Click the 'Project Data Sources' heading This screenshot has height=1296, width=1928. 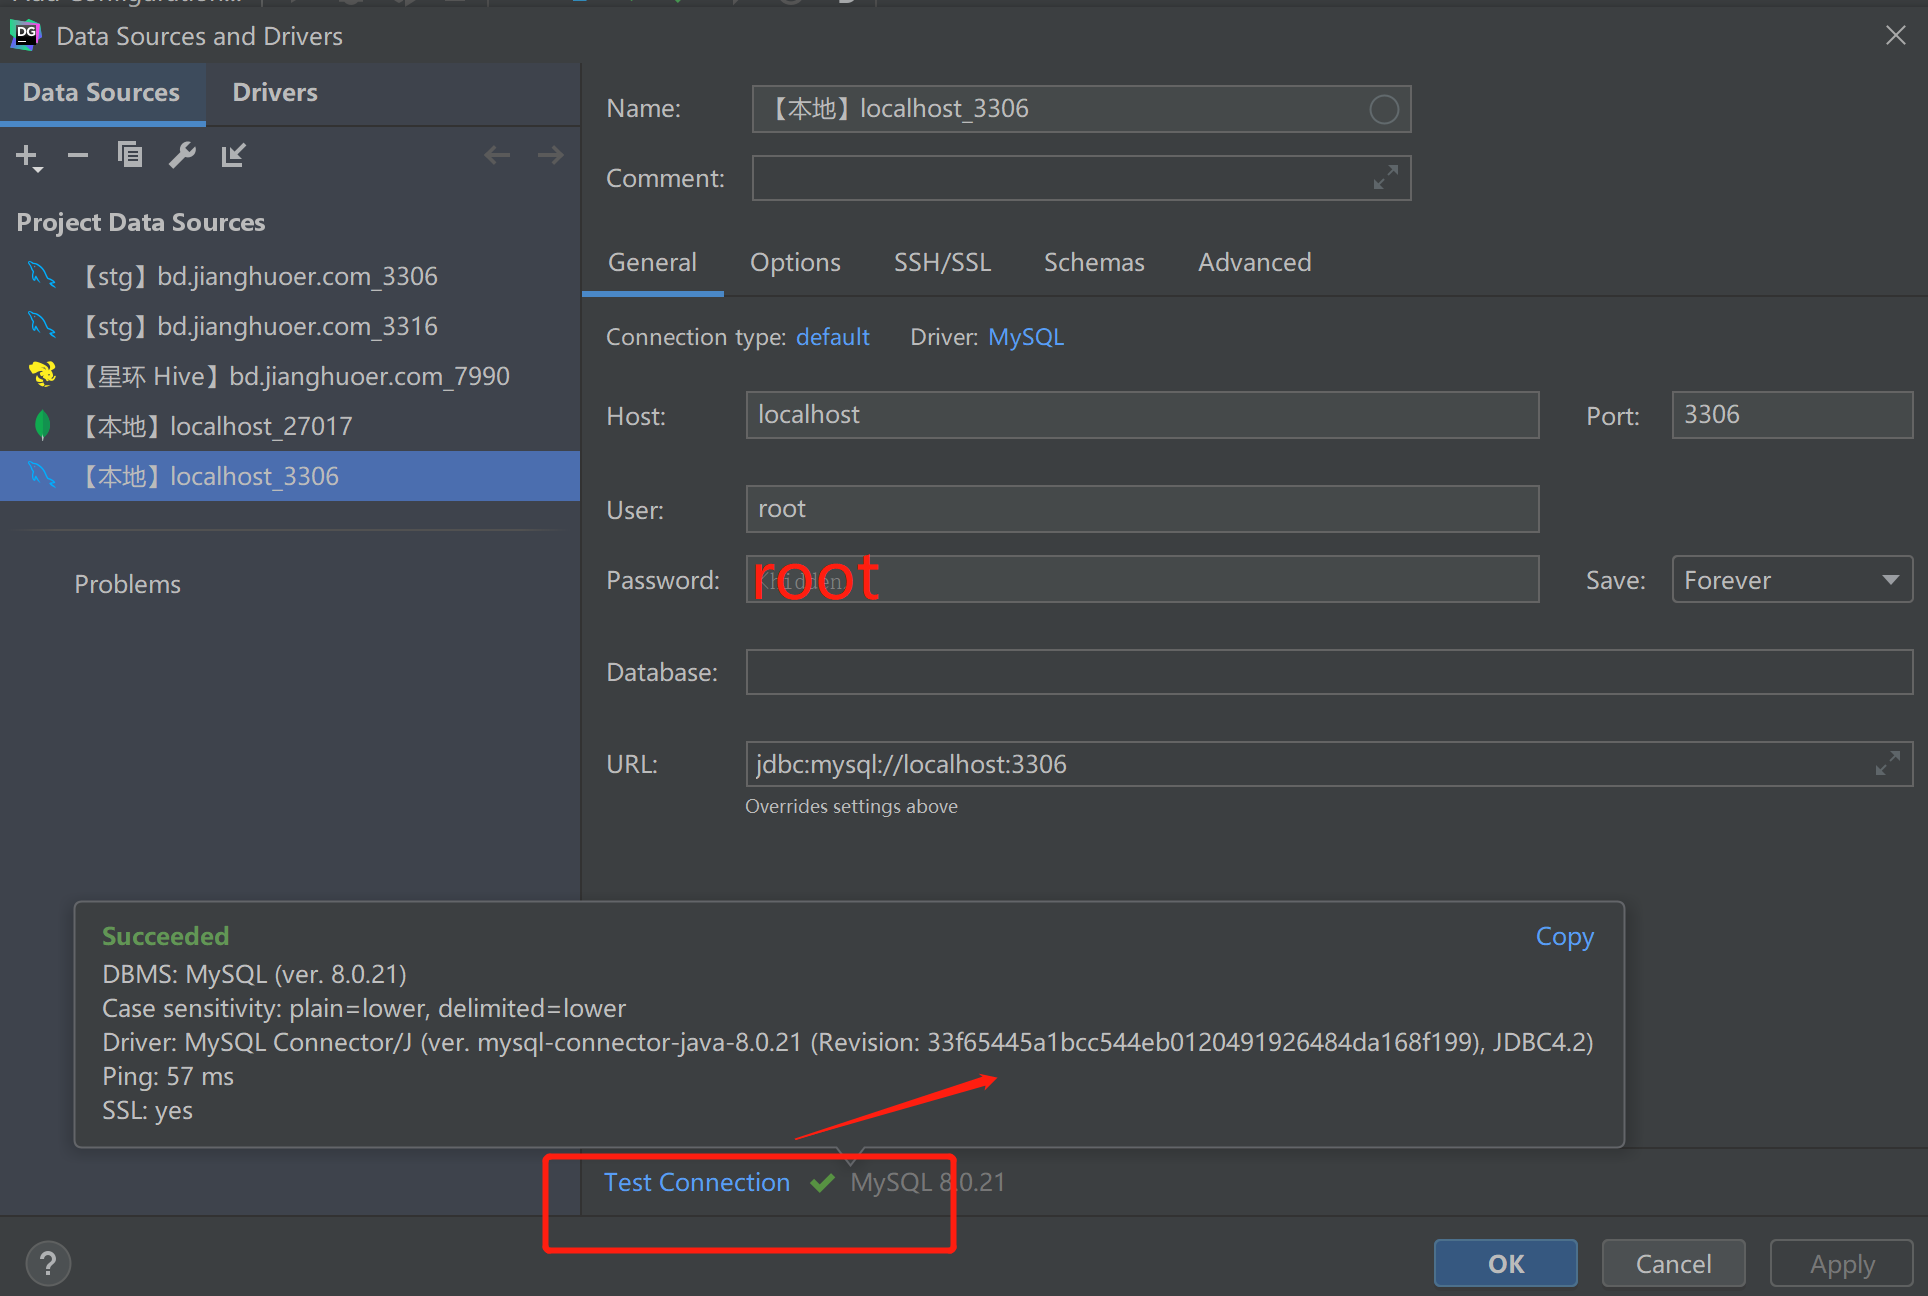141,223
